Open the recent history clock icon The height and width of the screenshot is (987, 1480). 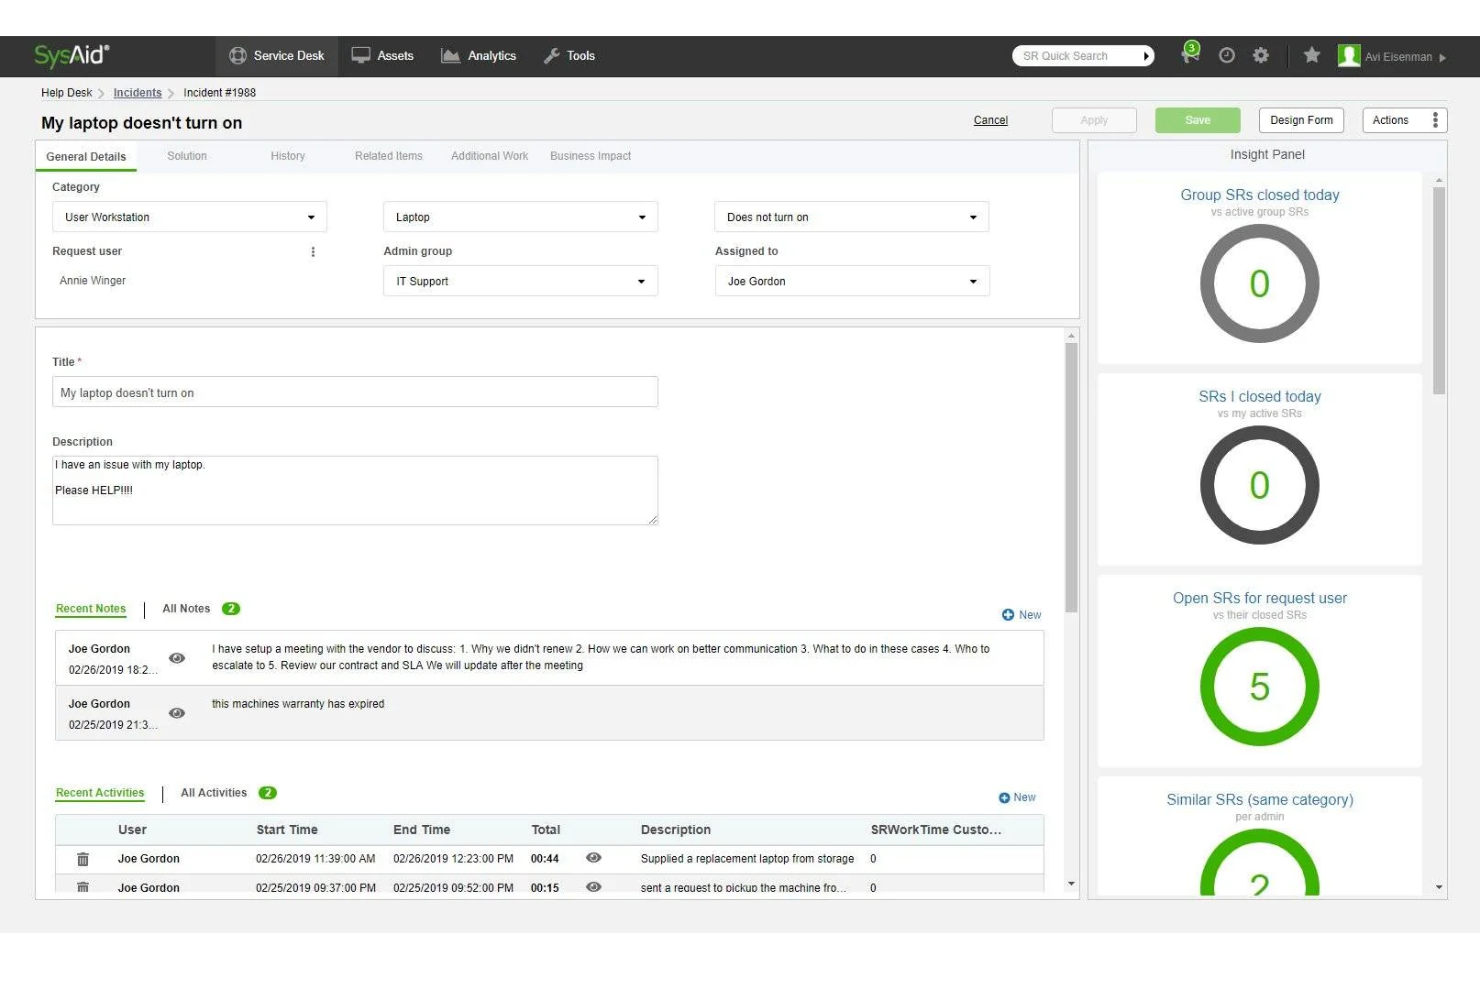[1225, 56]
